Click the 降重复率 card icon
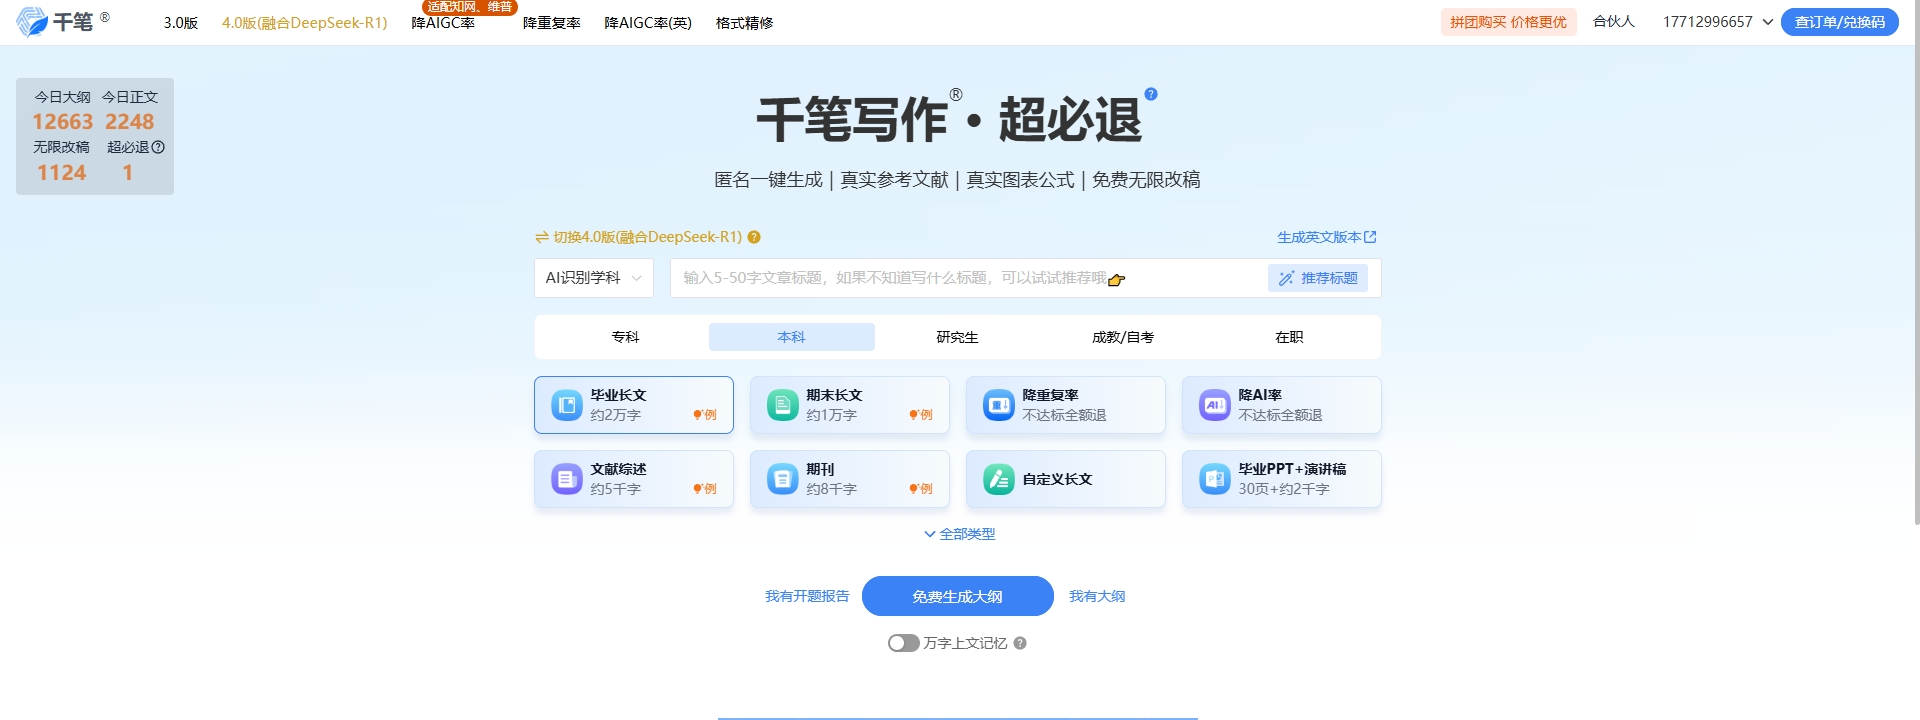Image resolution: width=1920 pixels, height=720 pixels. tap(999, 405)
